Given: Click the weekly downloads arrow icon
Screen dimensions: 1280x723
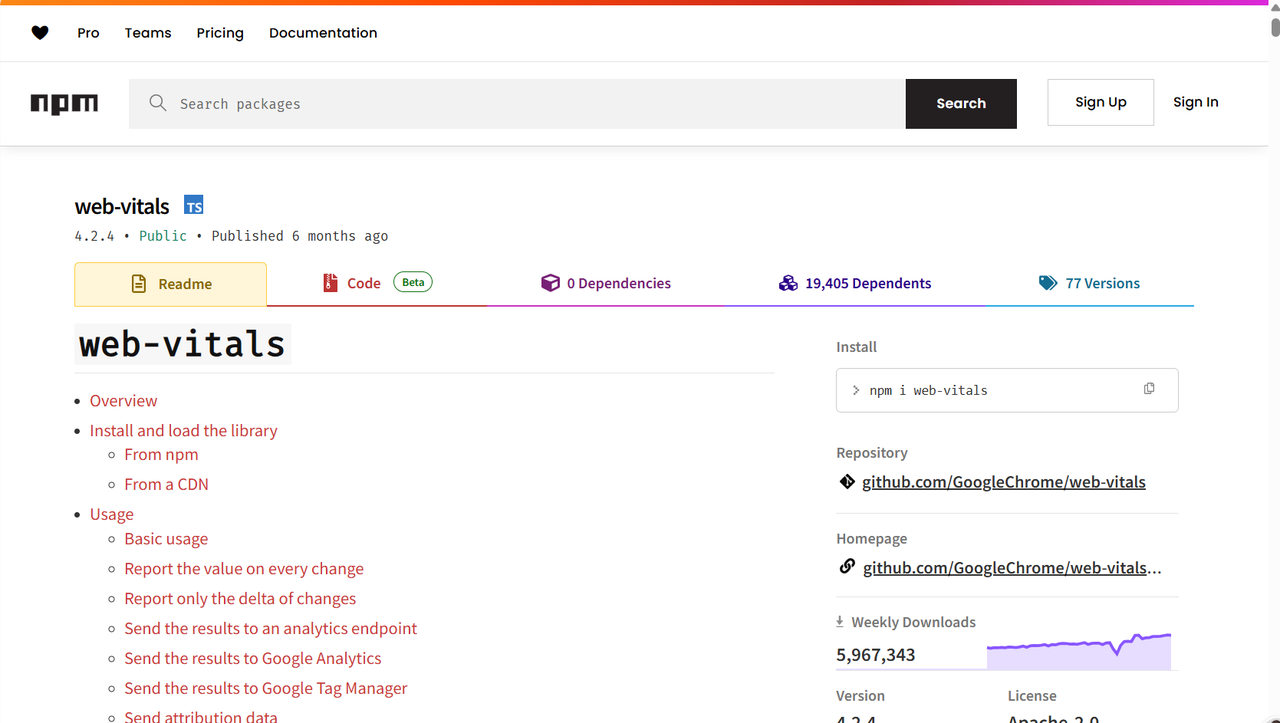Looking at the screenshot, I should click(x=840, y=622).
